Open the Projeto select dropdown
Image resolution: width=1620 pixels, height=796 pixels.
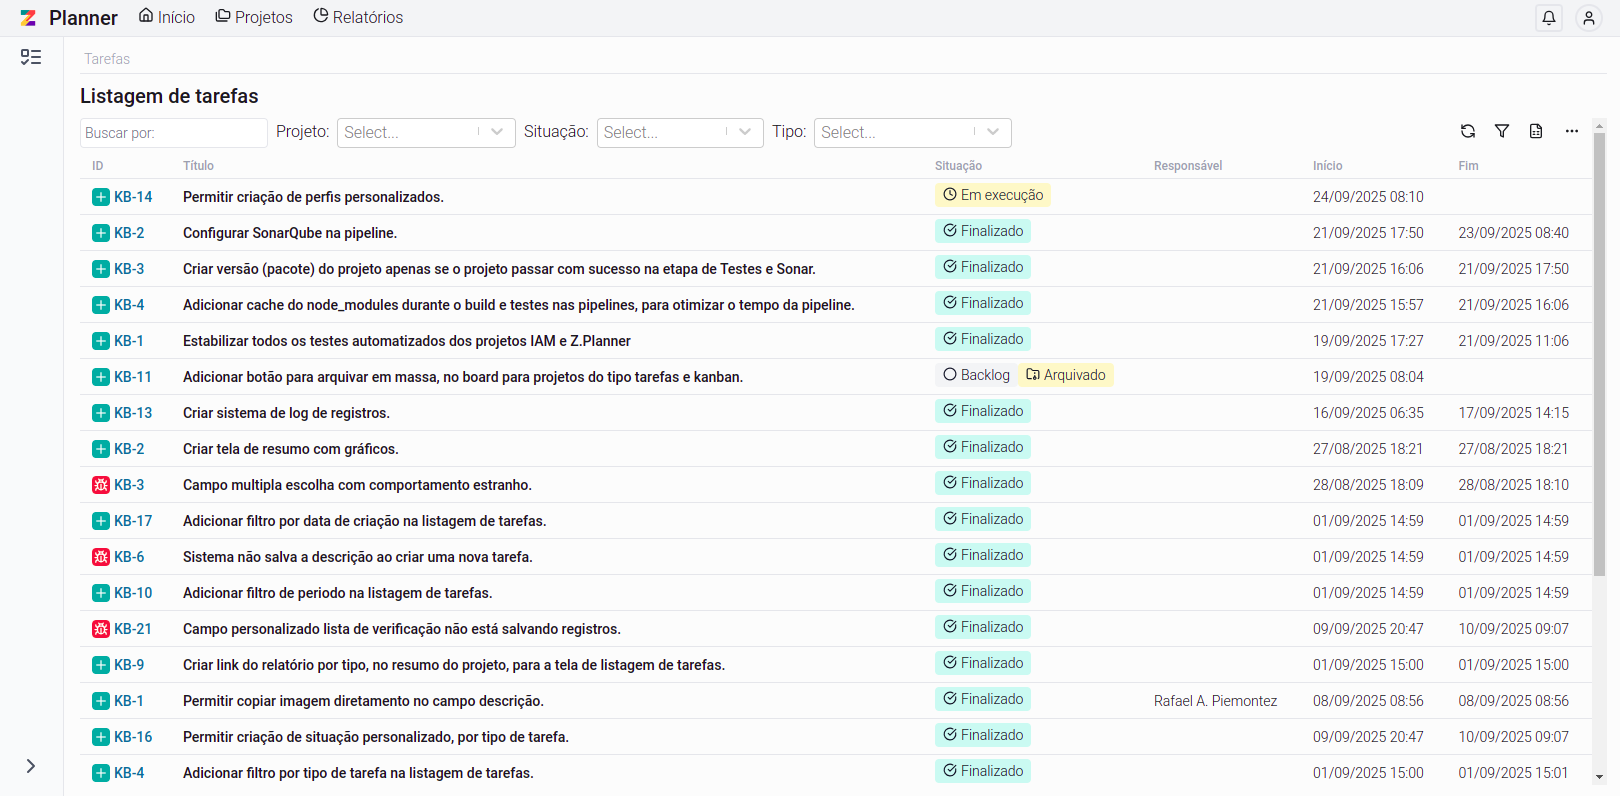(x=426, y=132)
